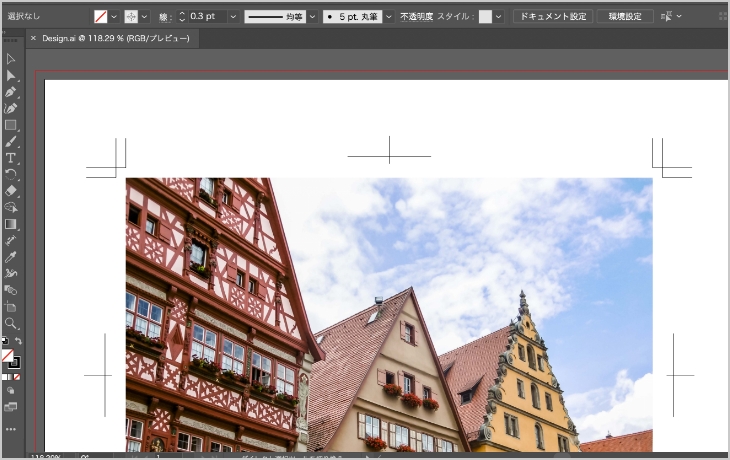Viewport: 730px width, 460px height.
Task: Reset to default fill and stroke
Action: 5,340
